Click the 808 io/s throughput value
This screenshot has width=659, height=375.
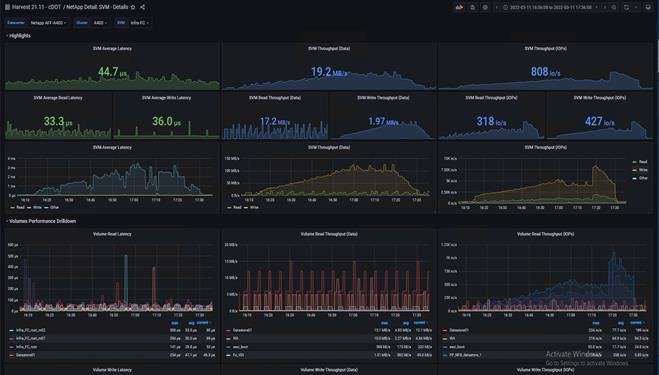[546, 72]
